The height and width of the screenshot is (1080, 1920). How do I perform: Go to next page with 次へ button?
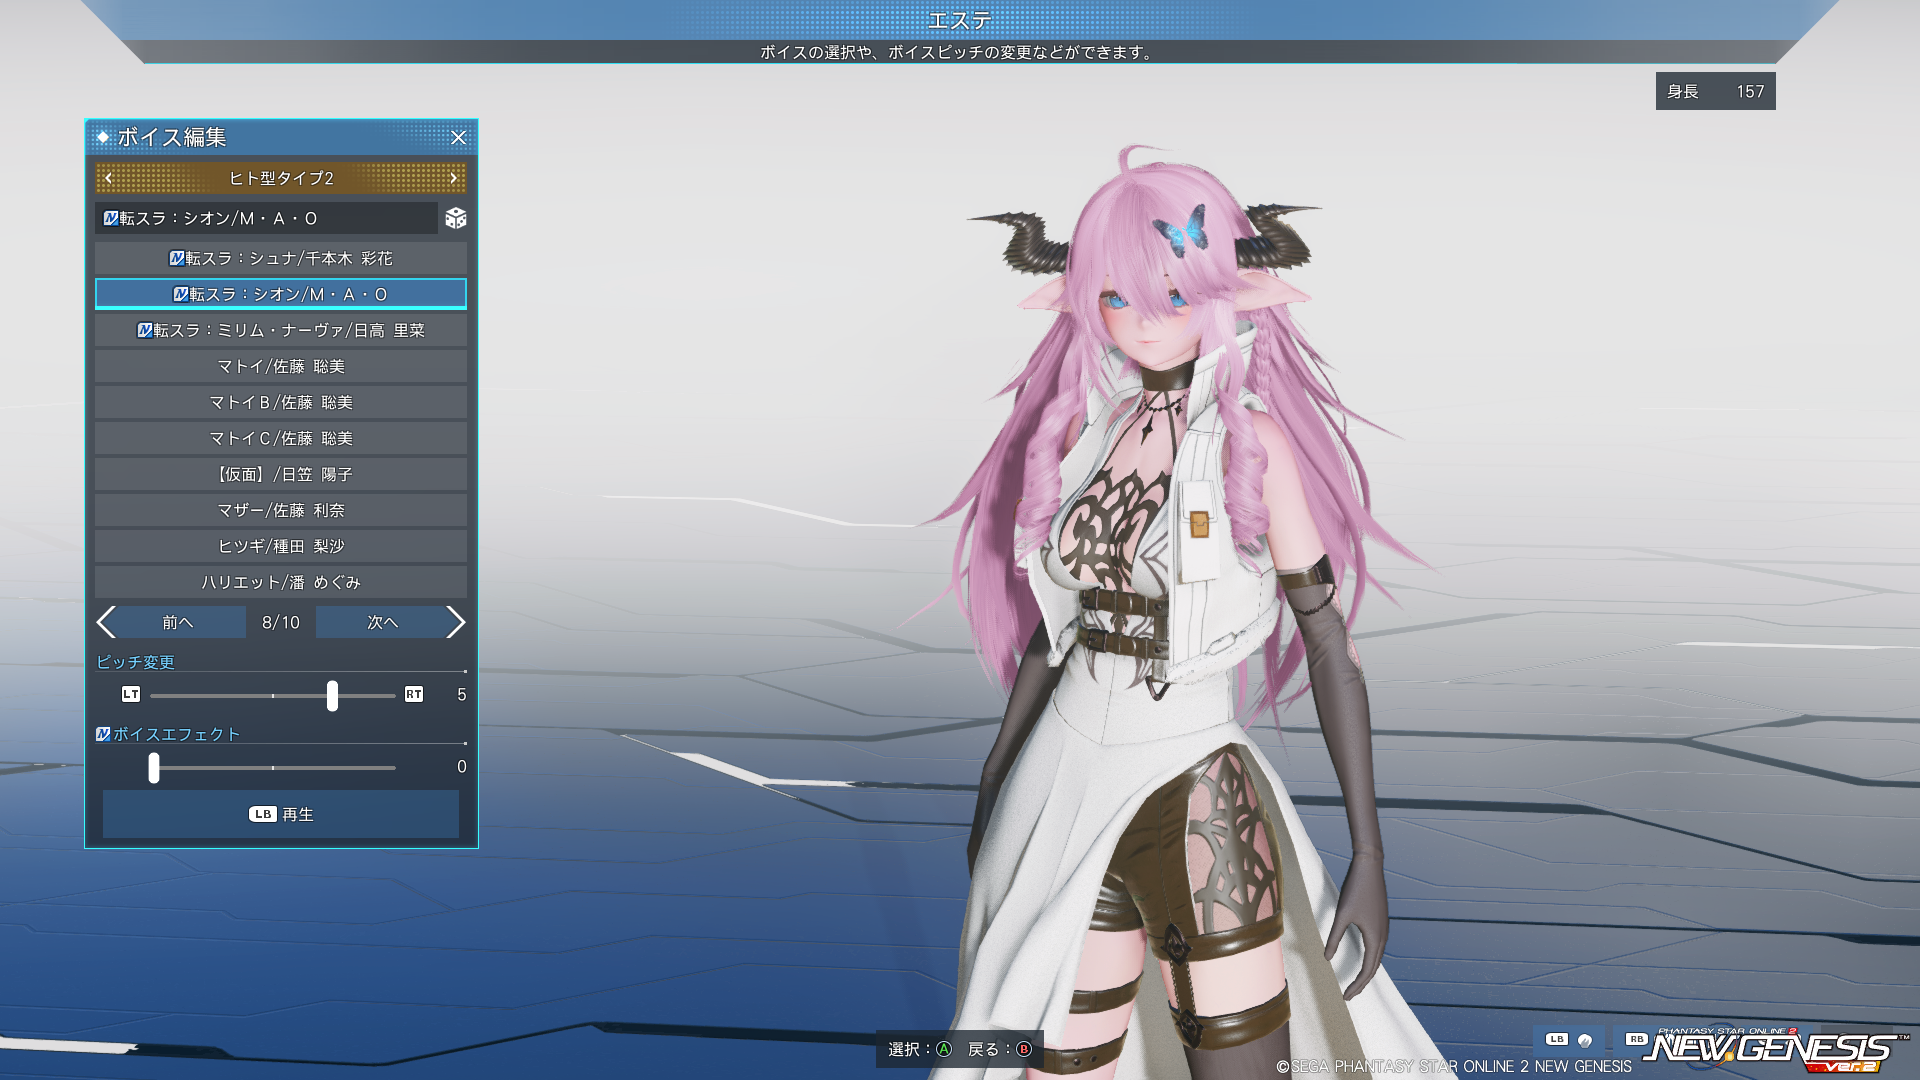point(381,622)
